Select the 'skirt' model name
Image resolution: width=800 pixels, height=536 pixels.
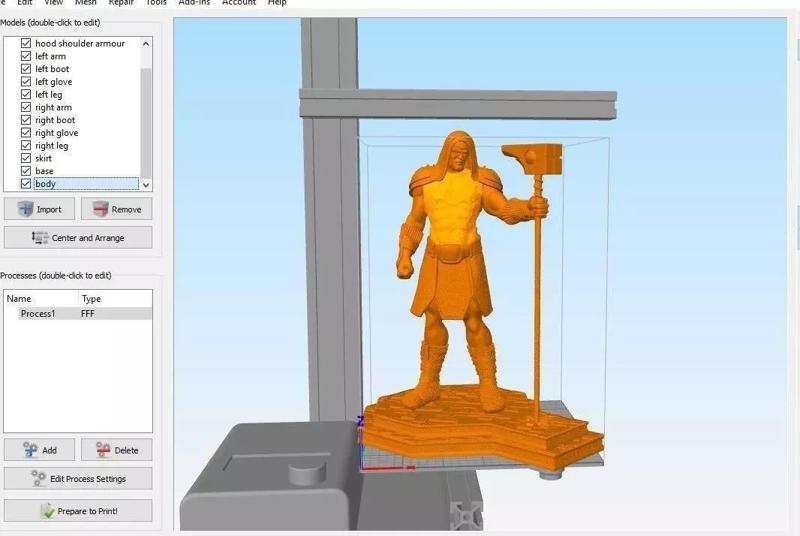pyautogui.click(x=43, y=158)
